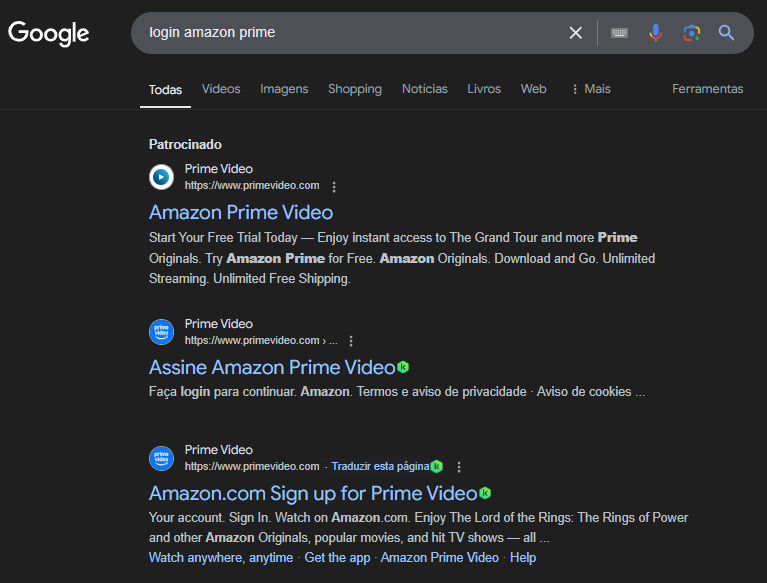
Task: Follow the Get the app sitelink
Action: 337,557
